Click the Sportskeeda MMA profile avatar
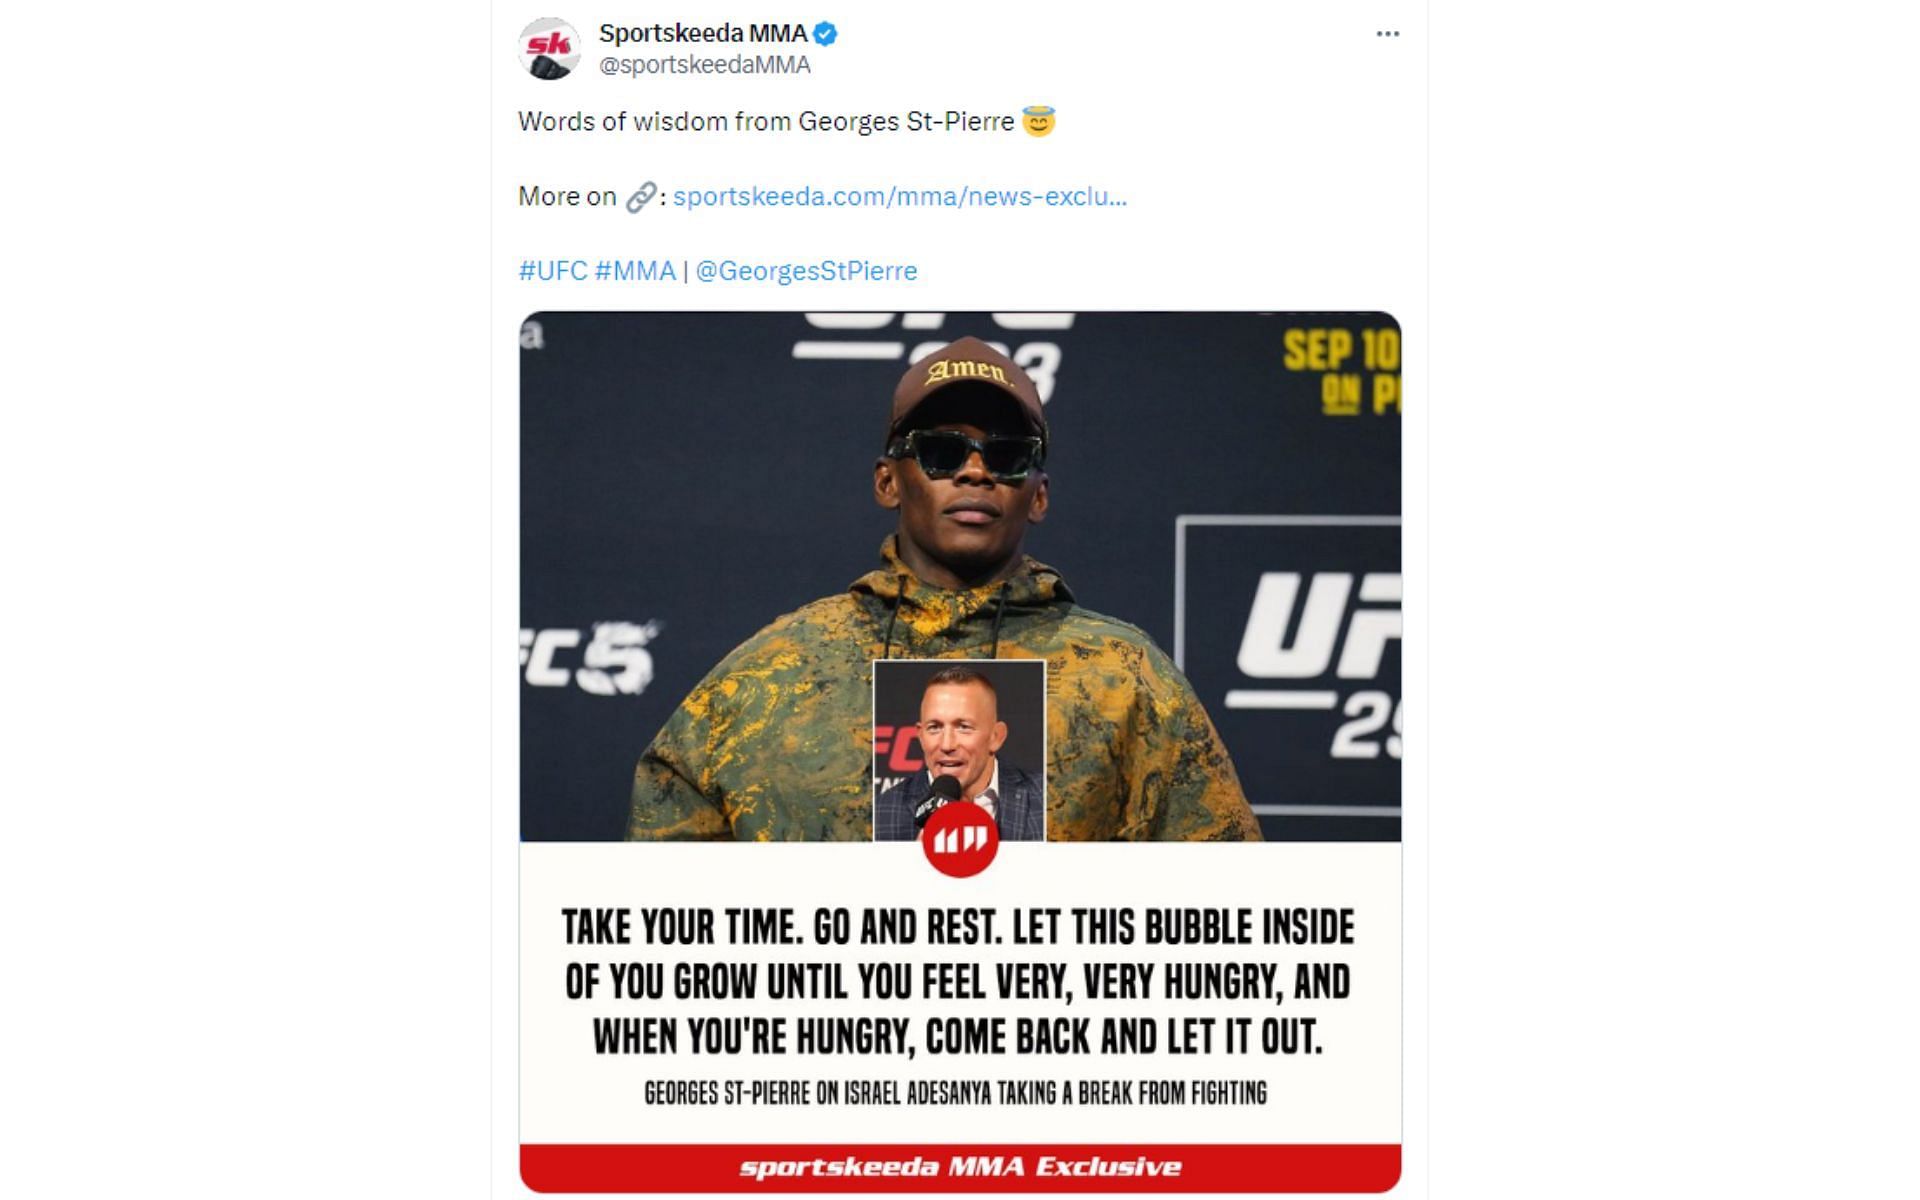This screenshot has width=1920, height=1200. point(549,48)
